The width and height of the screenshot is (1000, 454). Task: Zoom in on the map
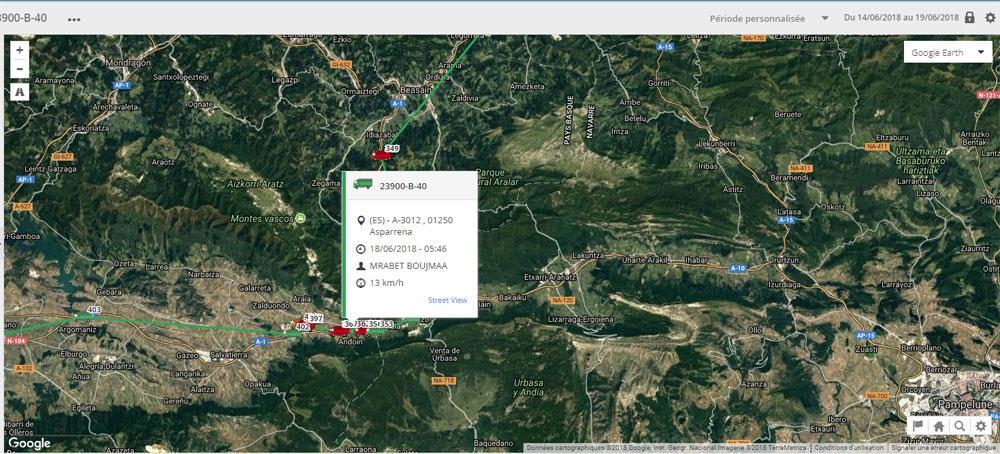[20, 50]
